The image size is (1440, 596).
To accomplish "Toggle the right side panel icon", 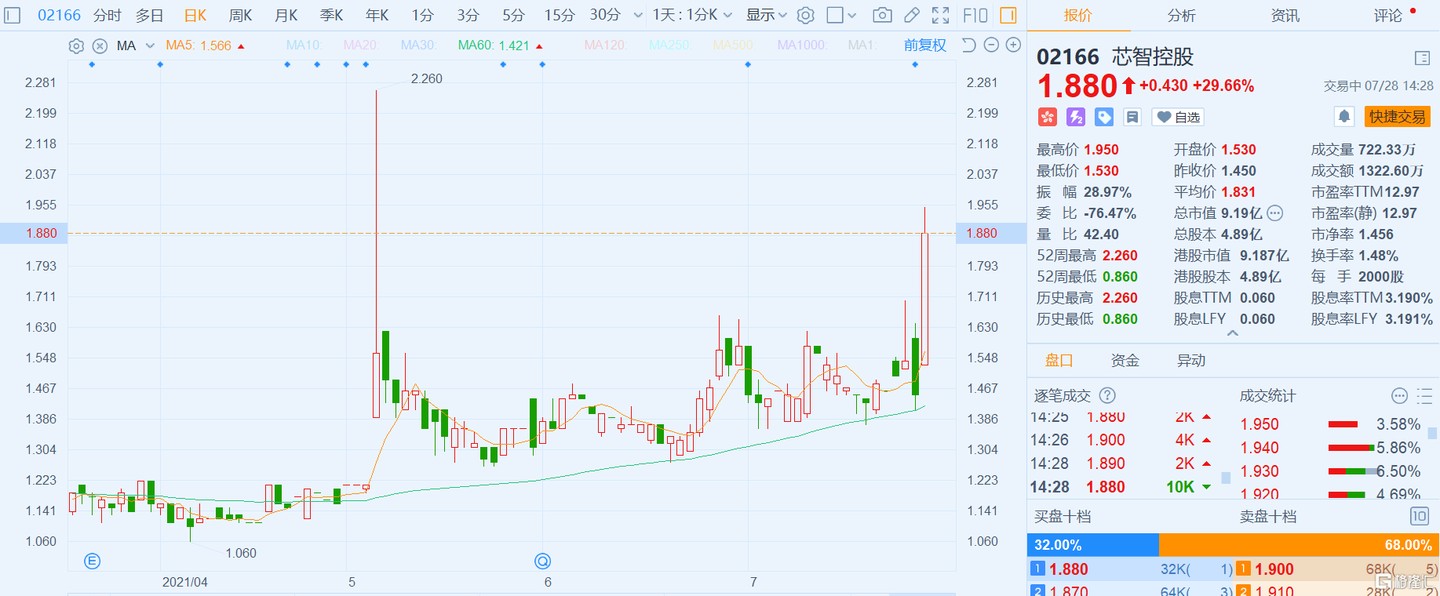I will point(1008,15).
